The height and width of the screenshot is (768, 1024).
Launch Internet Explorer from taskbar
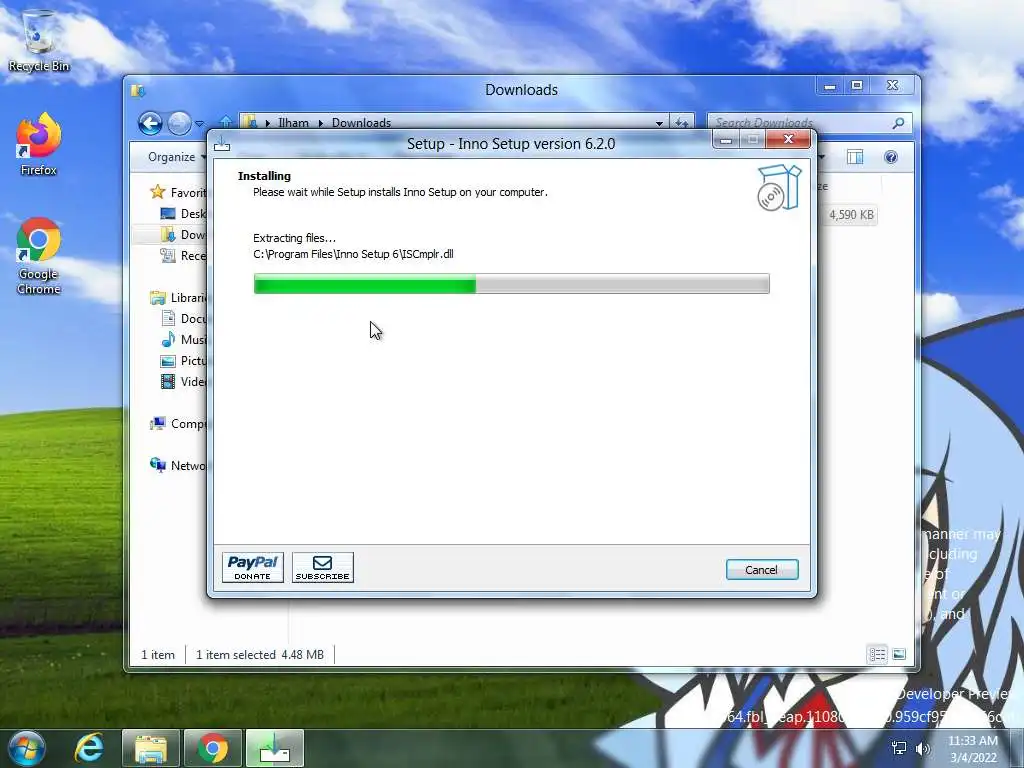pyautogui.click(x=89, y=748)
